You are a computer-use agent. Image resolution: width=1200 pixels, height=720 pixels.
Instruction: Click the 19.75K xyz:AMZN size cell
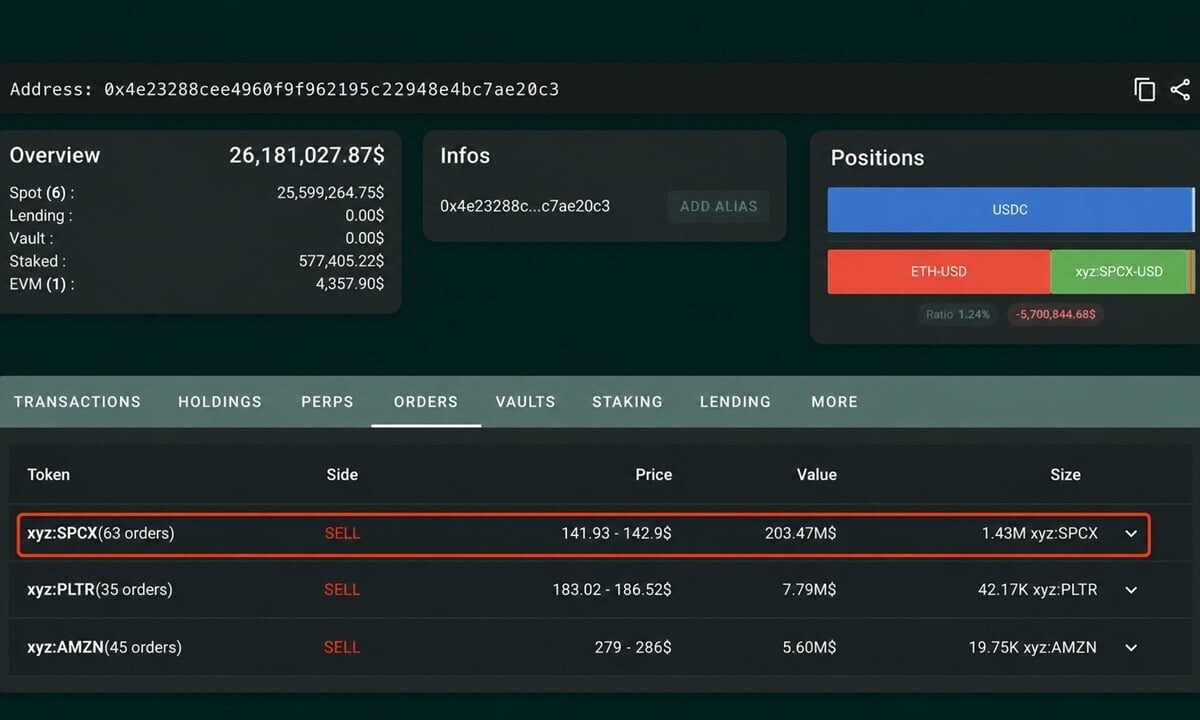(1032, 648)
